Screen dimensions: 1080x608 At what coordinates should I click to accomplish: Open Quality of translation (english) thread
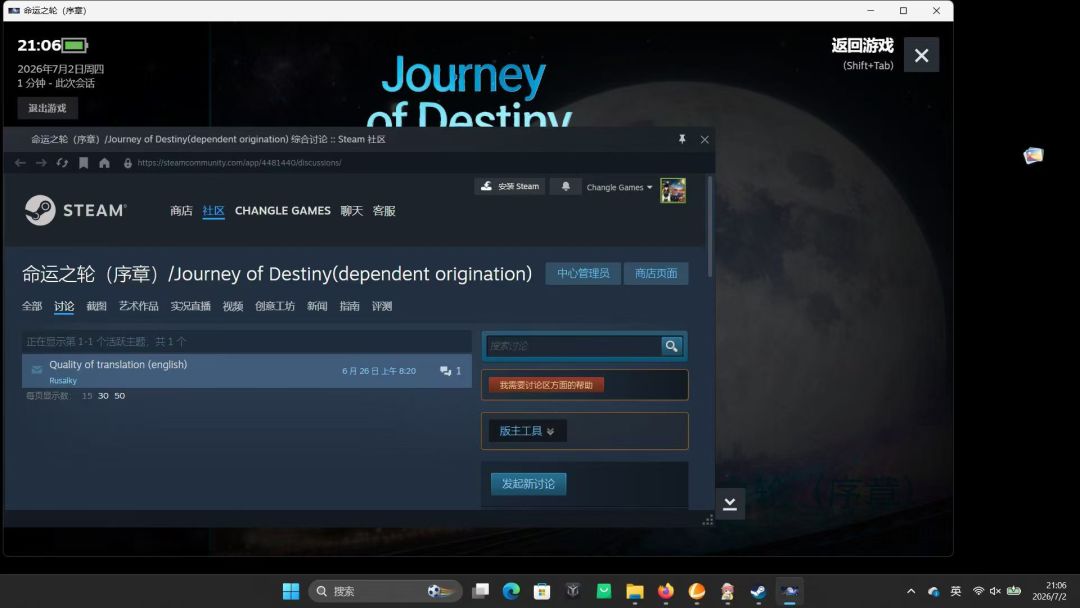coord(118,364)
